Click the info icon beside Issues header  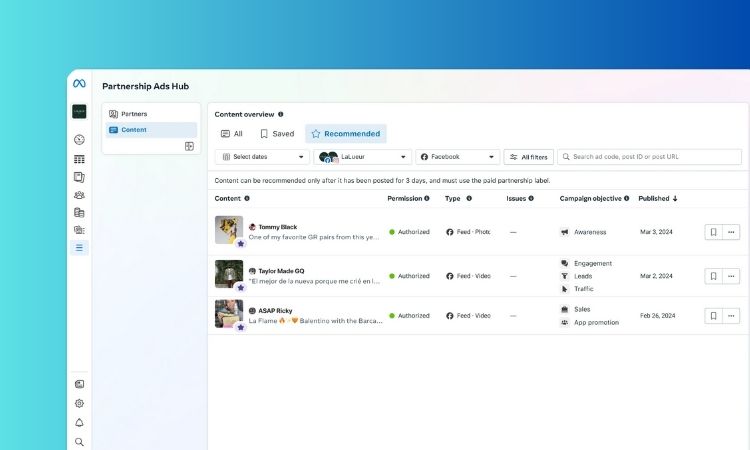pos(531,198)
